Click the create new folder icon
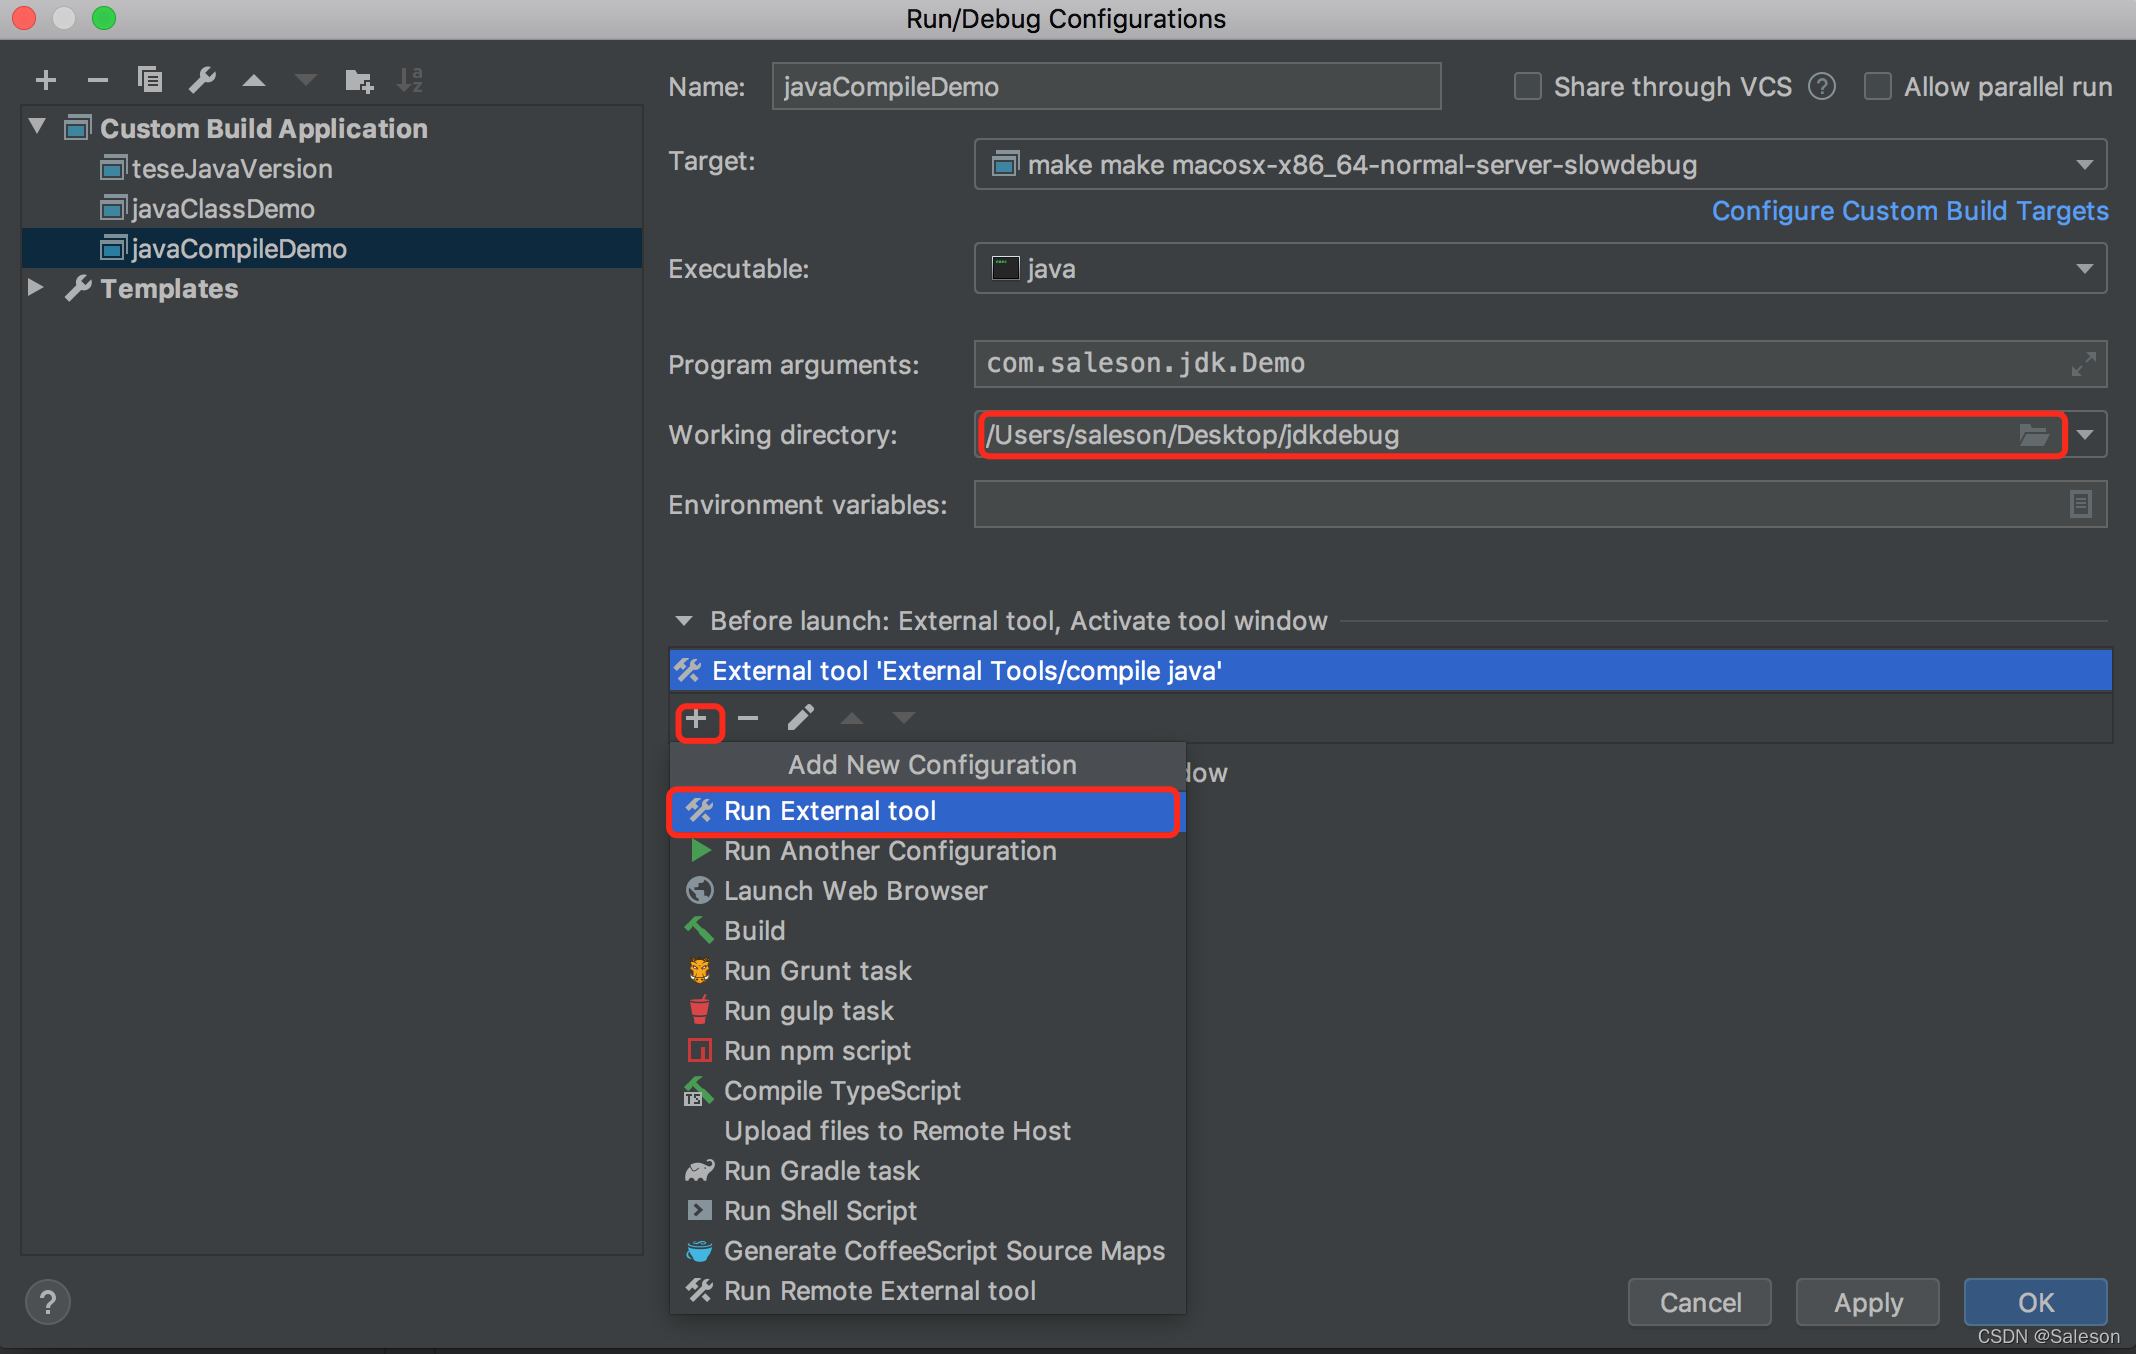2136x1354 pixels. [358, 80]
